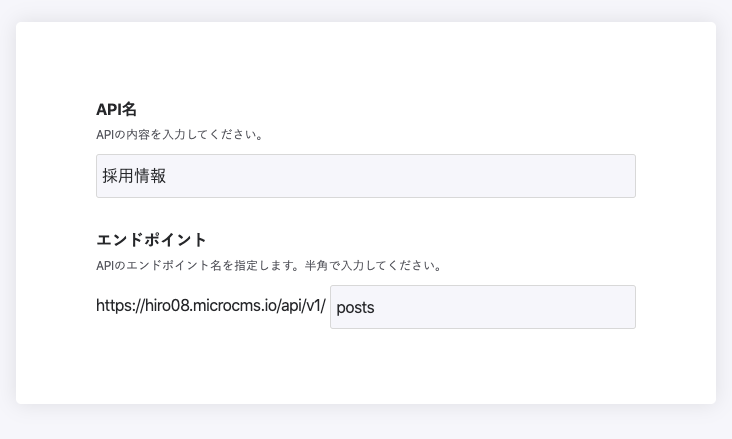Focus the endpoint input field containing posts
The width and height of the screenshot is (732, 439).
(x=482, y=307)
